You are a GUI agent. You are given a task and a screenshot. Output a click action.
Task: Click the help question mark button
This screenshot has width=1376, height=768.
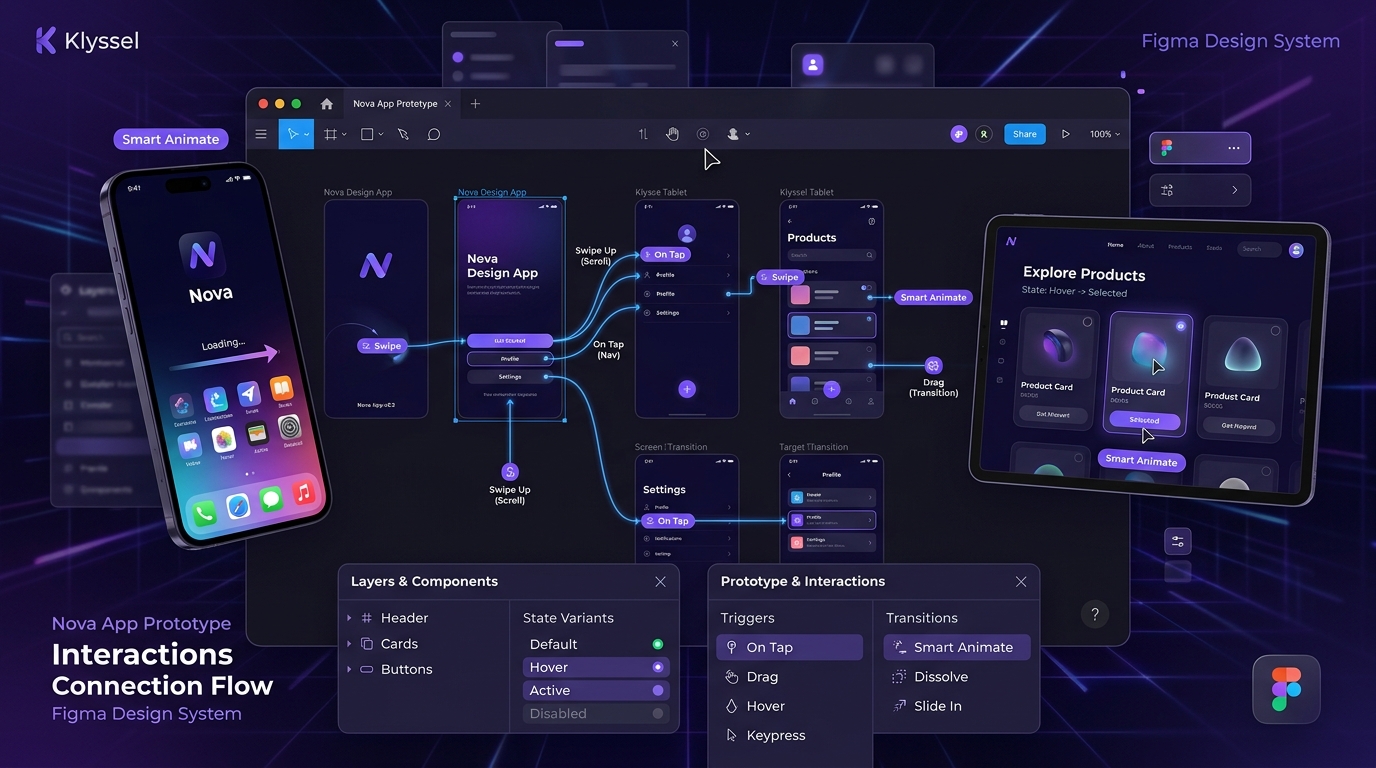pos(1095,614)
